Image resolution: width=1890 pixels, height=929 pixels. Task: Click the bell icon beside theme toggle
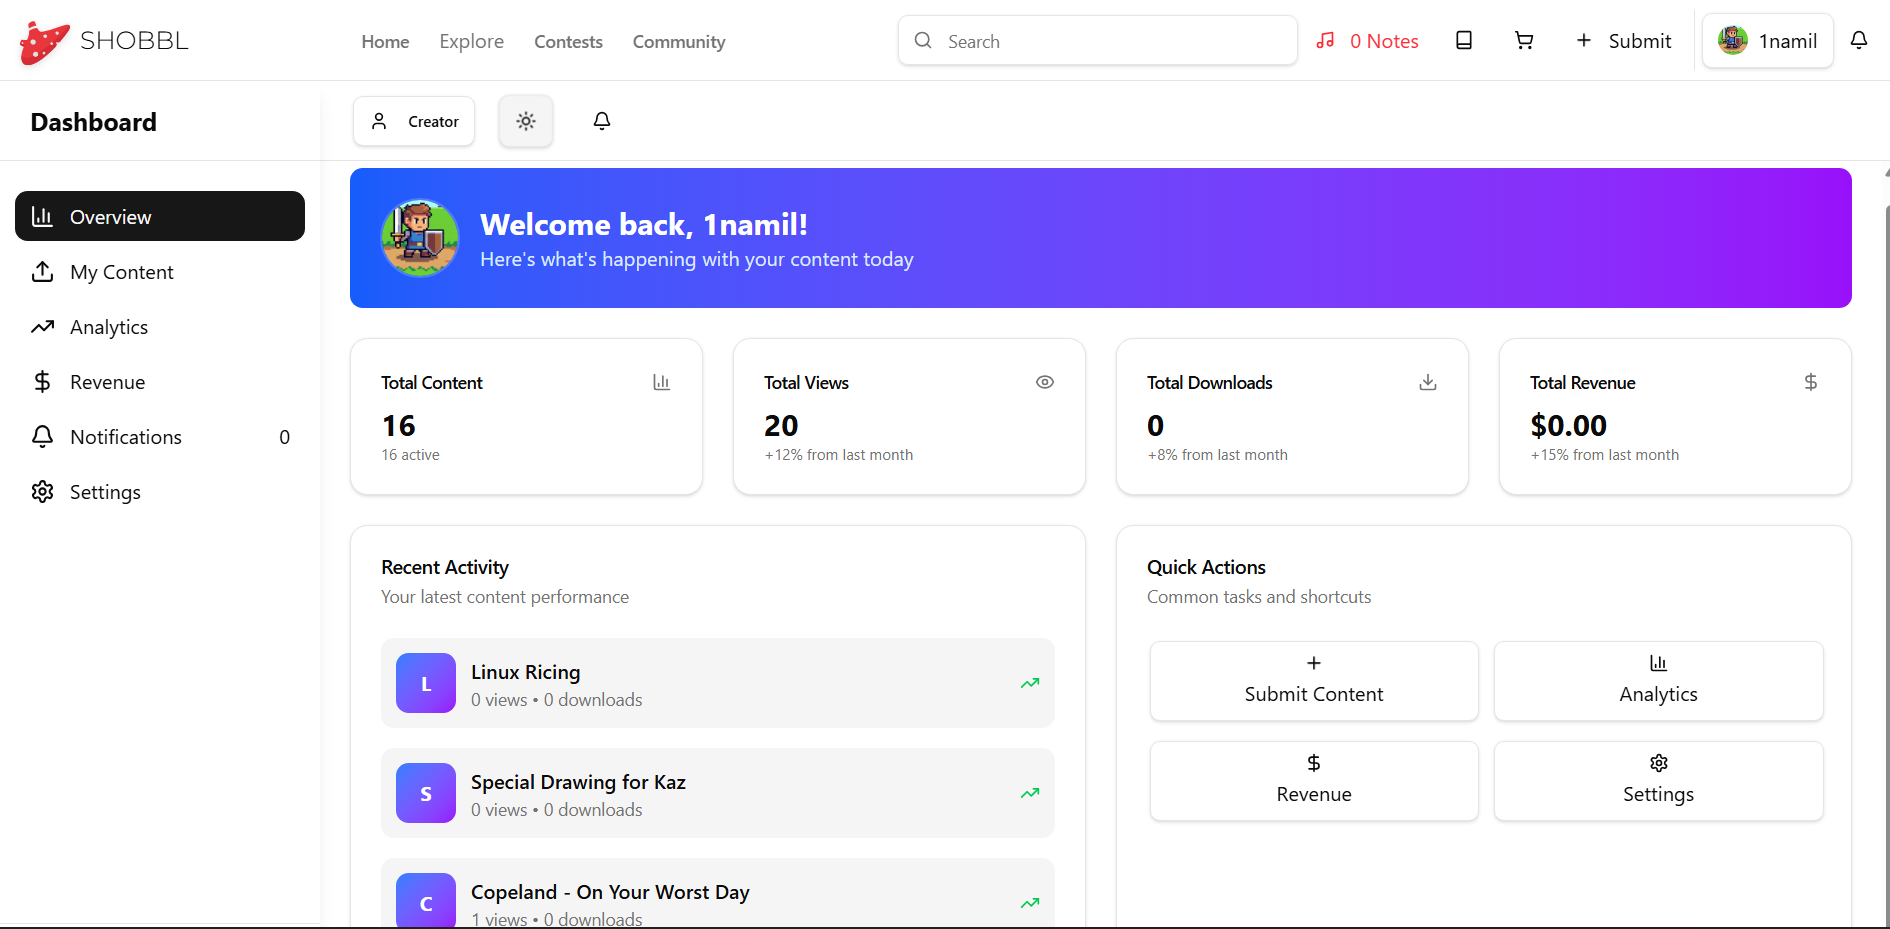pyautogui.click(x=601, y=121)
